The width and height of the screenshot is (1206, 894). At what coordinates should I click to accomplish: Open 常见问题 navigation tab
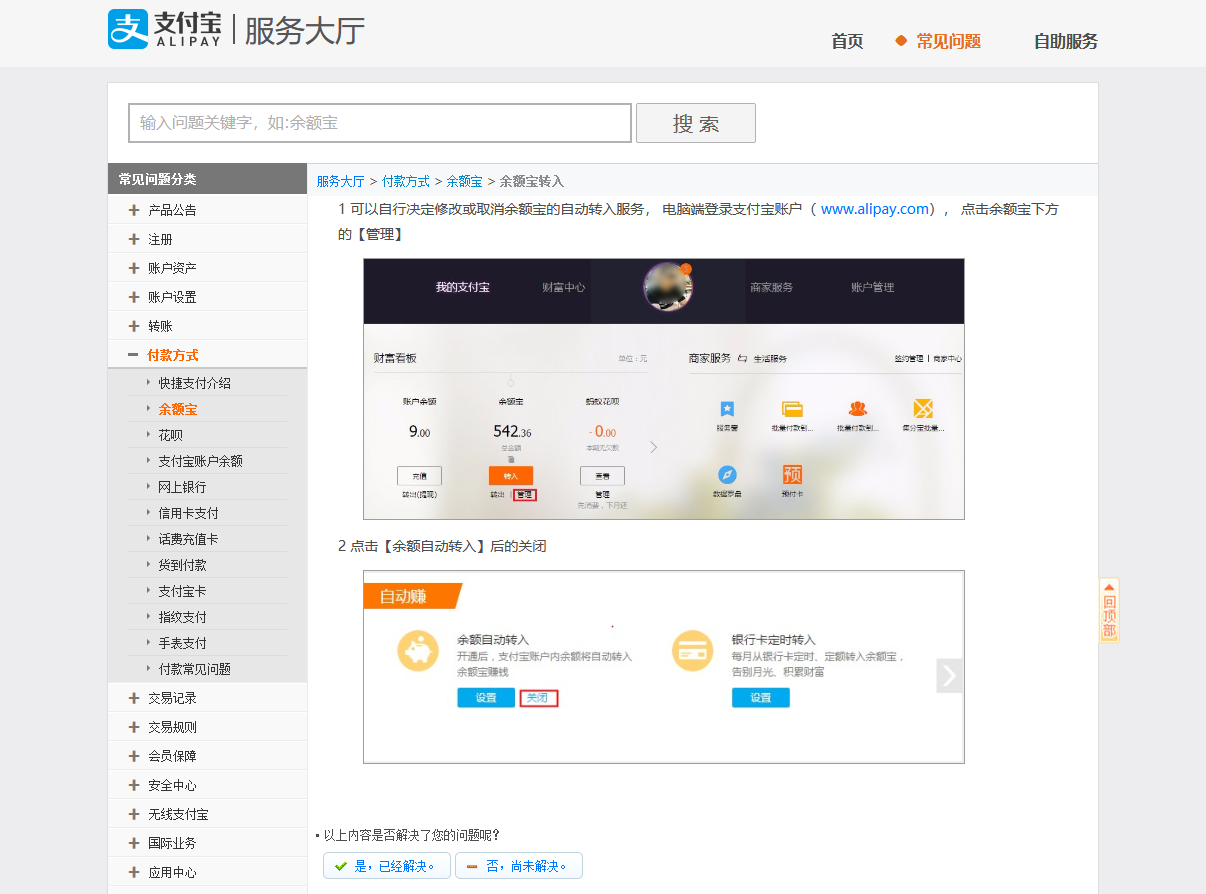(x=948, y=41)
